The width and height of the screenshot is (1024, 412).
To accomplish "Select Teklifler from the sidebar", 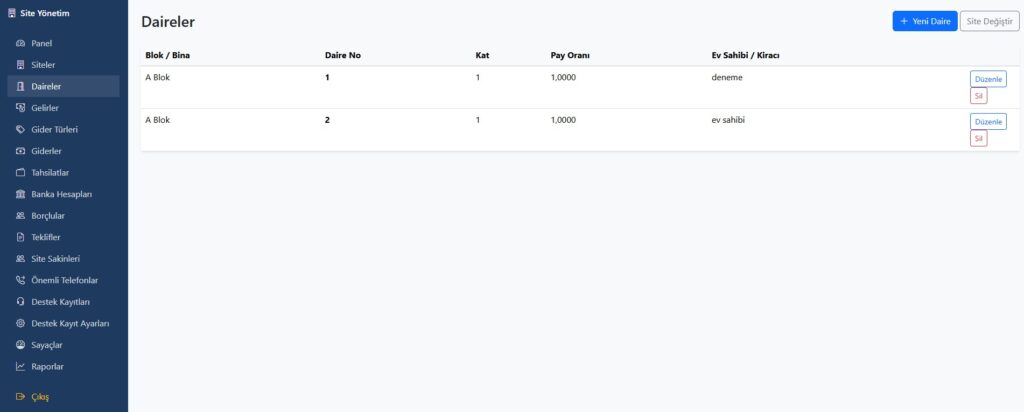I will point(46,238).
